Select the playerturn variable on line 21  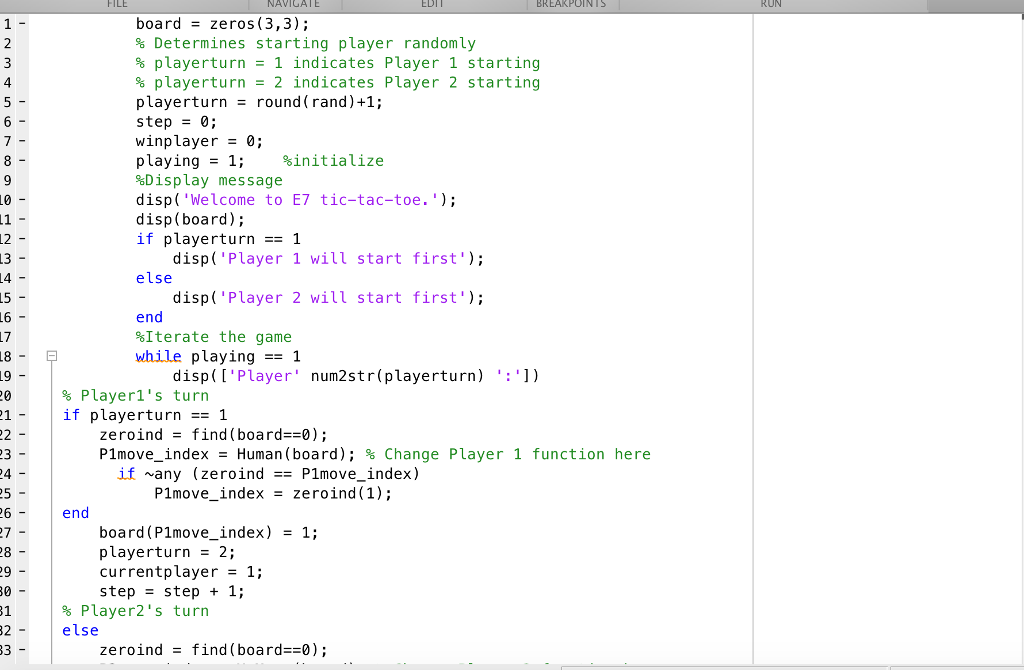(135, 414)
